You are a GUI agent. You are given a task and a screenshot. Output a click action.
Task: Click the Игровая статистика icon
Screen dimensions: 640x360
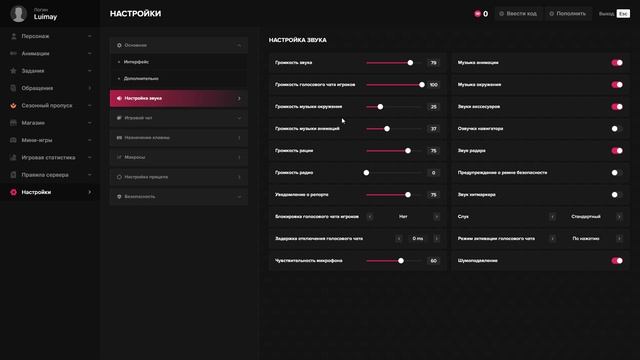[x=13, y=158]
